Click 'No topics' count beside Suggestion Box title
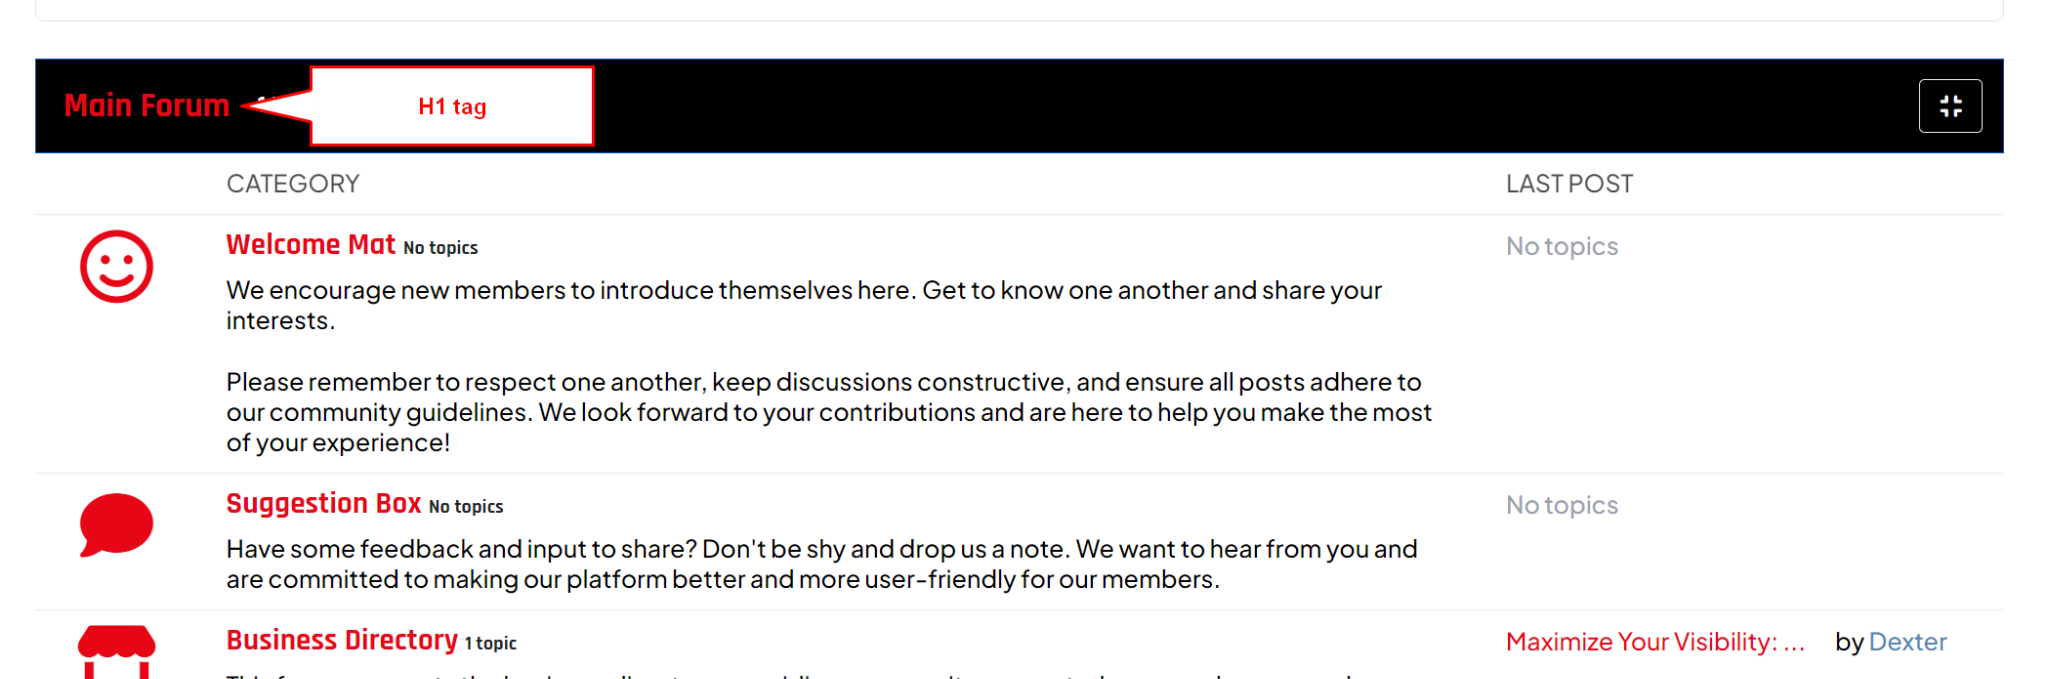 466,507
